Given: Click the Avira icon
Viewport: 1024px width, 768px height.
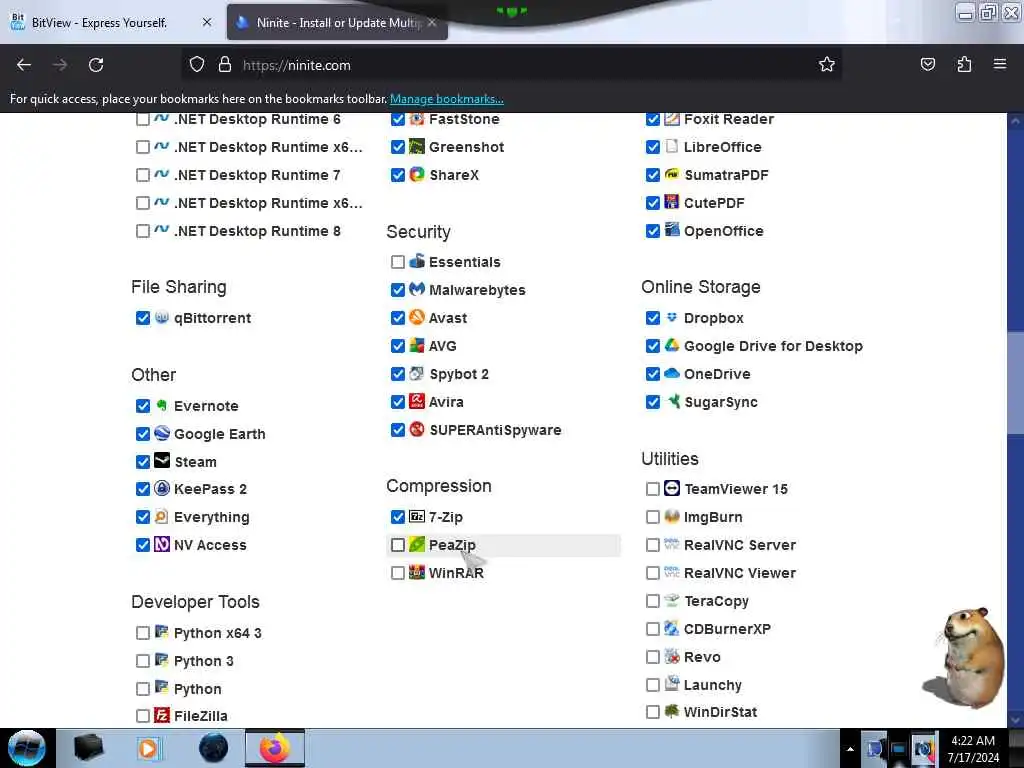Looking at the screenshot, I should tap(417, 401).
